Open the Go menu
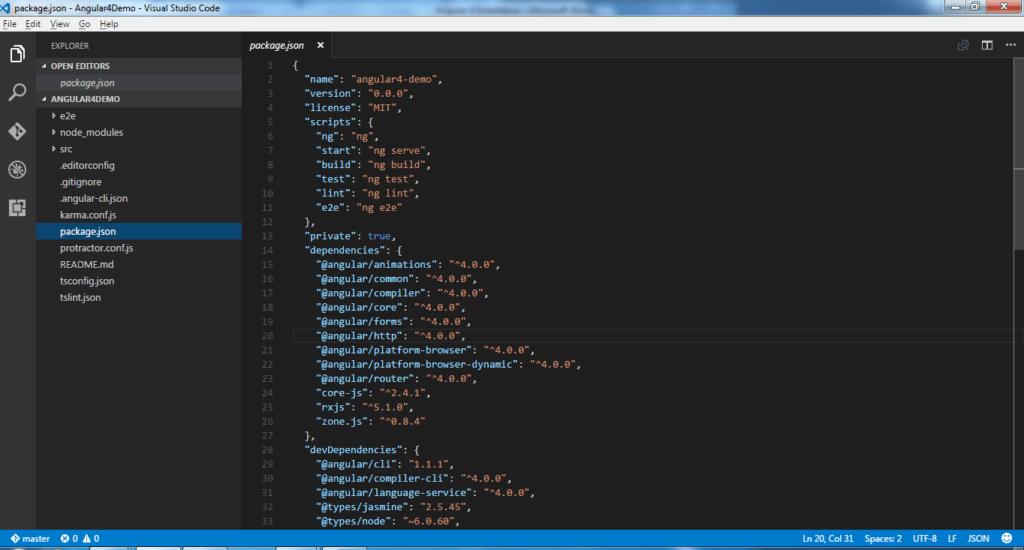The width and height of the screenshot is (1024, 550). 84,23
